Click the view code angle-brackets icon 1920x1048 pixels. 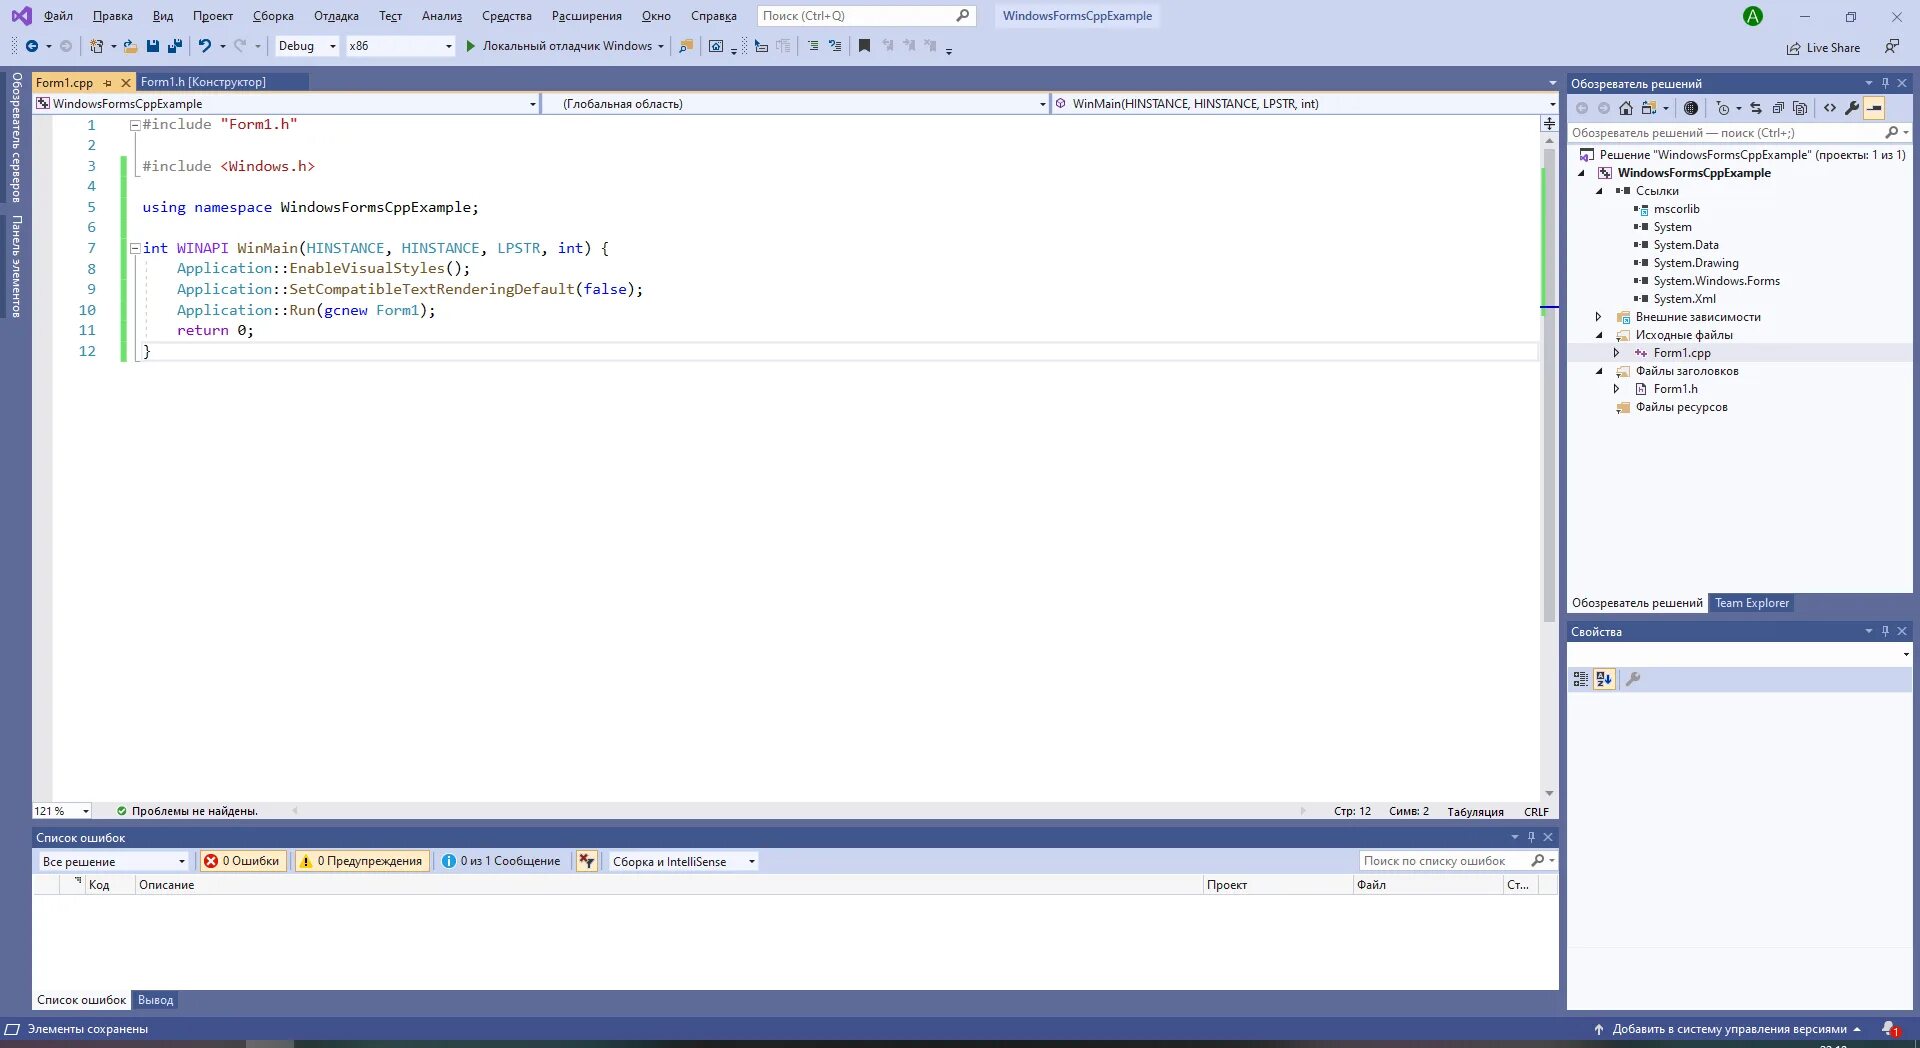tap(1830, 108)
